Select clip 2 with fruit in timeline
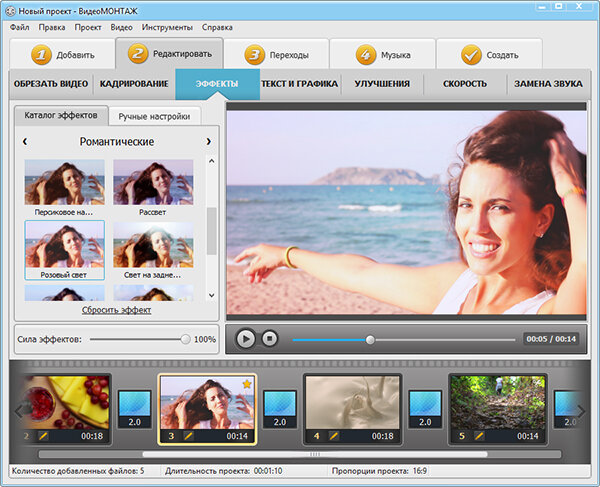Viewport: 600px width, 487px height. point(65,409)
